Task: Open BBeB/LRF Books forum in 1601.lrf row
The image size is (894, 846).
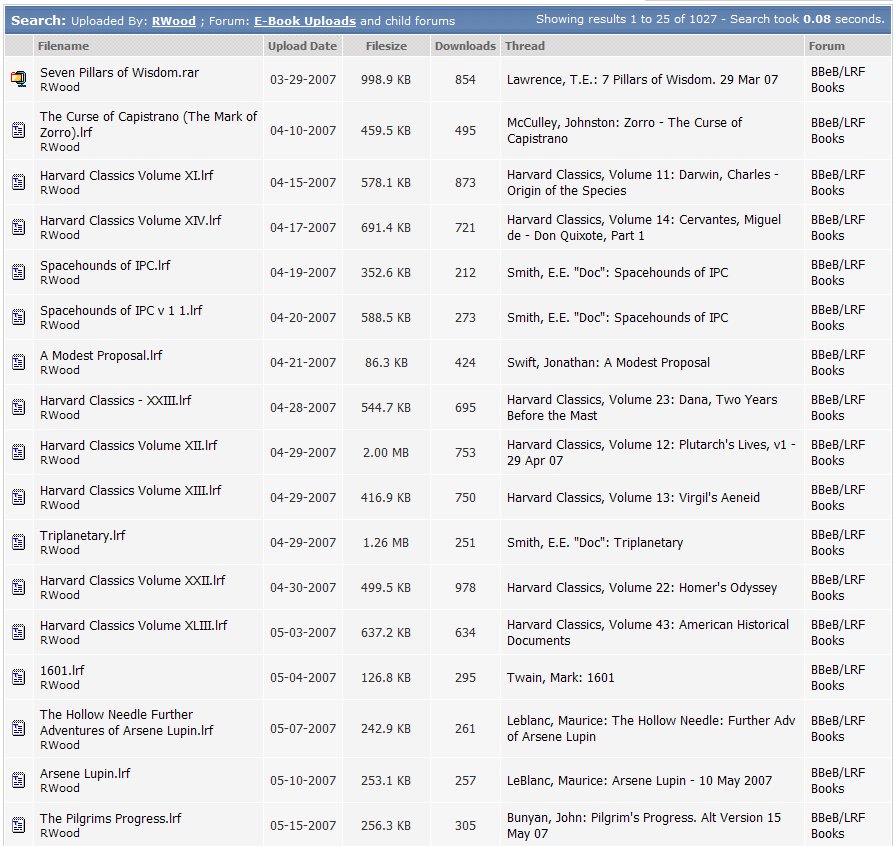Action: click(x=838, y=678)
